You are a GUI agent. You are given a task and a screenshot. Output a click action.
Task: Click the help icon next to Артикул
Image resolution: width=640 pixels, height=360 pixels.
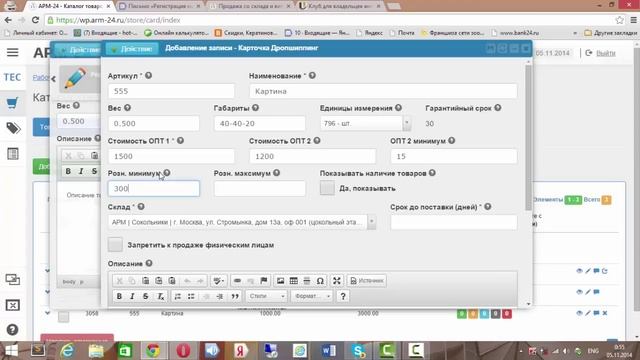tap(149, 76)
